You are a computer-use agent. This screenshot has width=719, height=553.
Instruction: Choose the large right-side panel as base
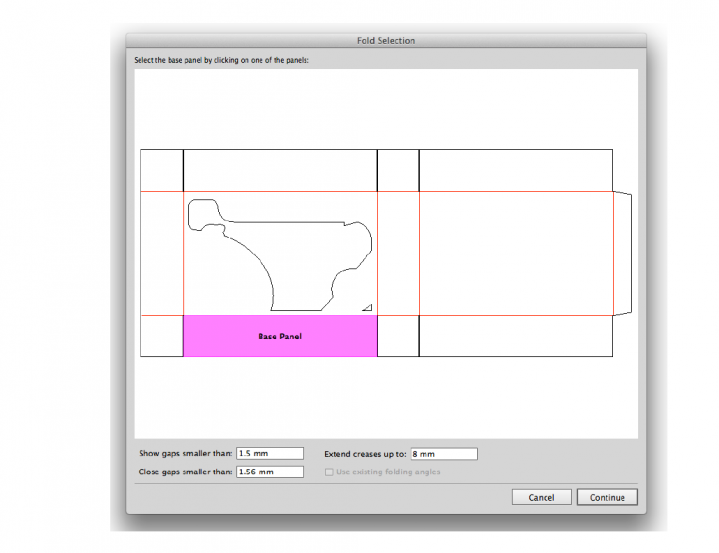click(515, 253)
